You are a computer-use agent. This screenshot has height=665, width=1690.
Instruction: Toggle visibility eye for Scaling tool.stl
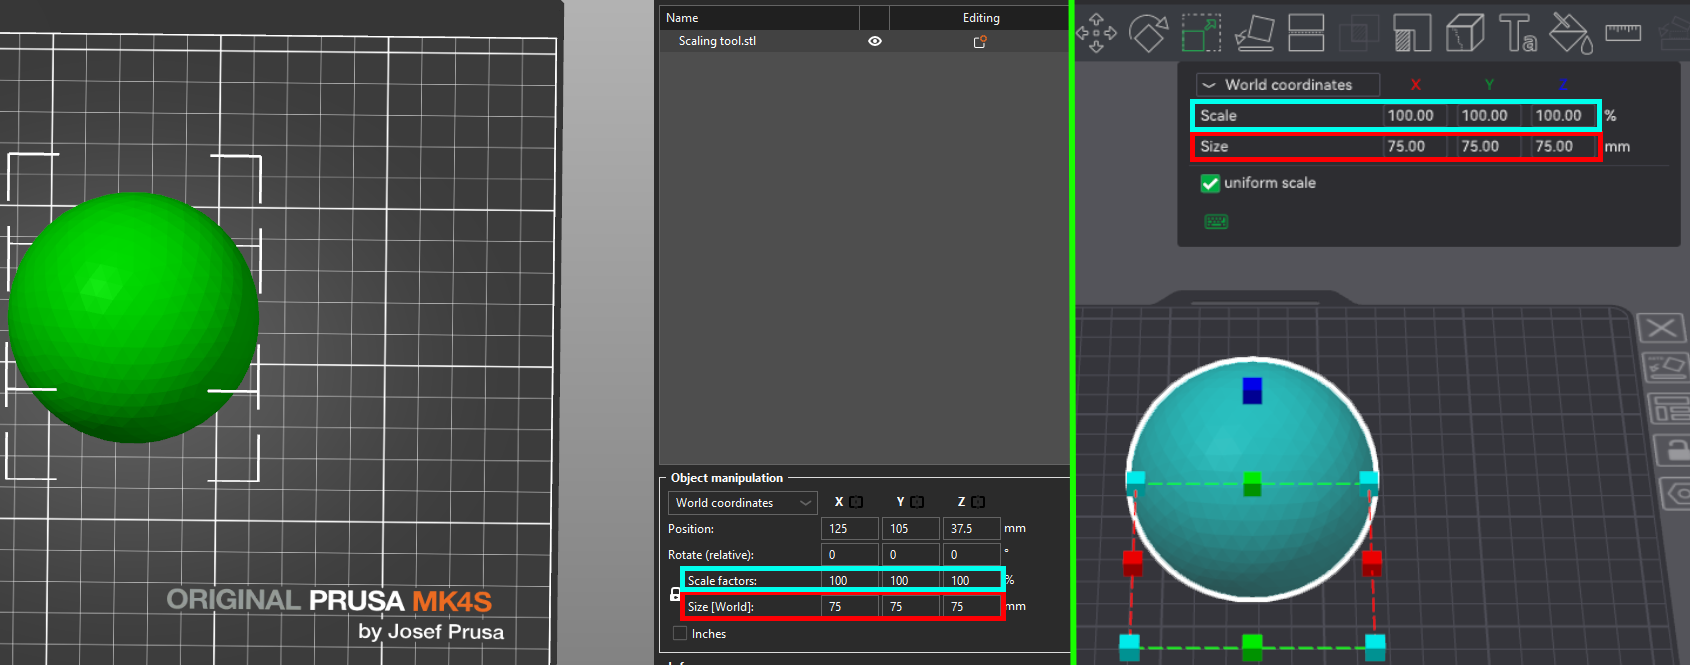[875, 41]
